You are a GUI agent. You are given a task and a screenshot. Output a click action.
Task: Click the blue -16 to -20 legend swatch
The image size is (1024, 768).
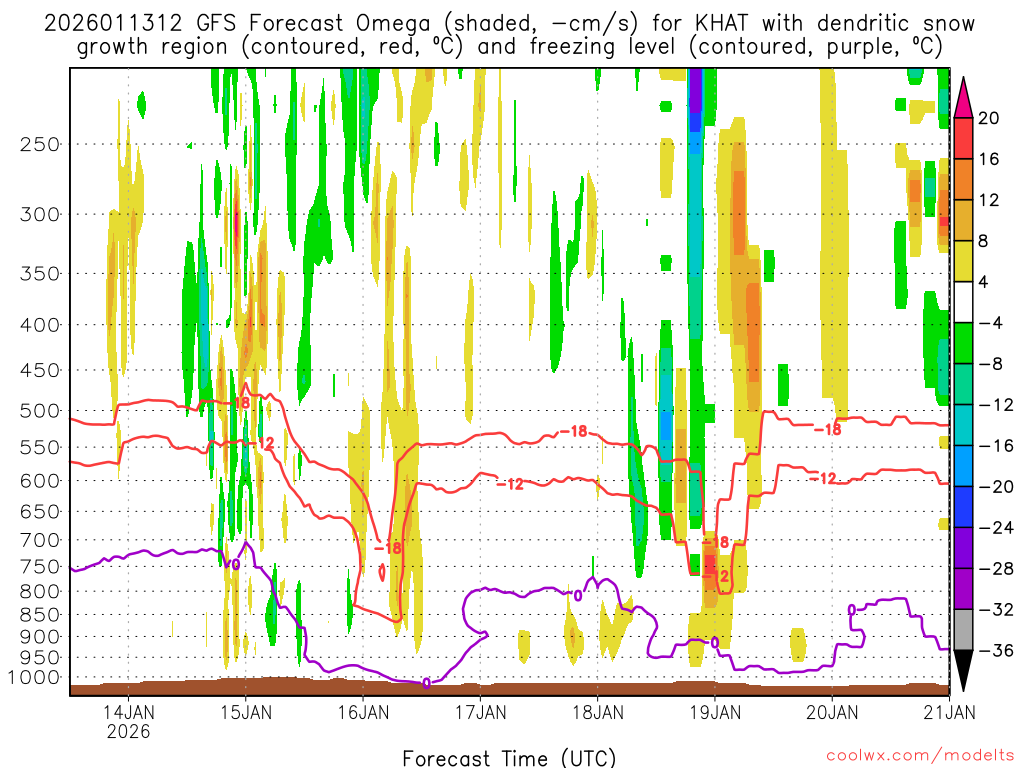963,466
